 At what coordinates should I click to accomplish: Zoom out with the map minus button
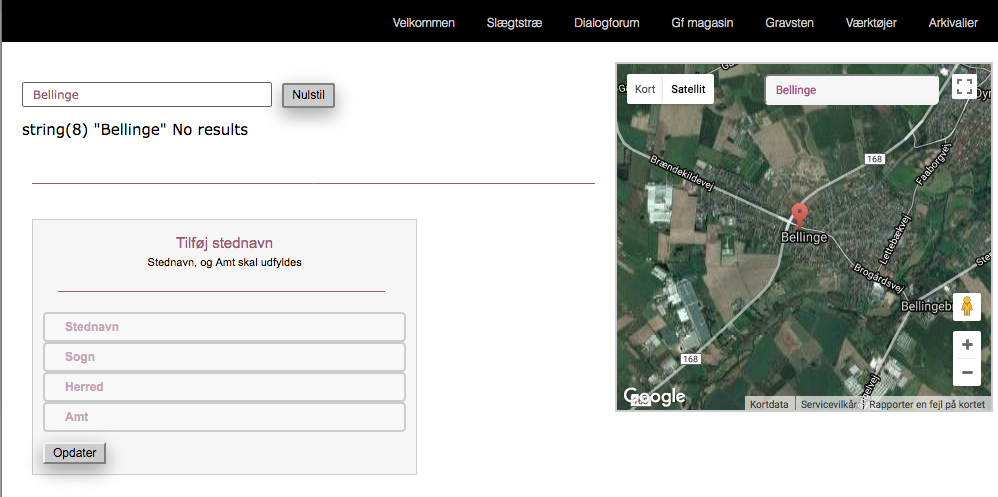click(x=966, y=373)
